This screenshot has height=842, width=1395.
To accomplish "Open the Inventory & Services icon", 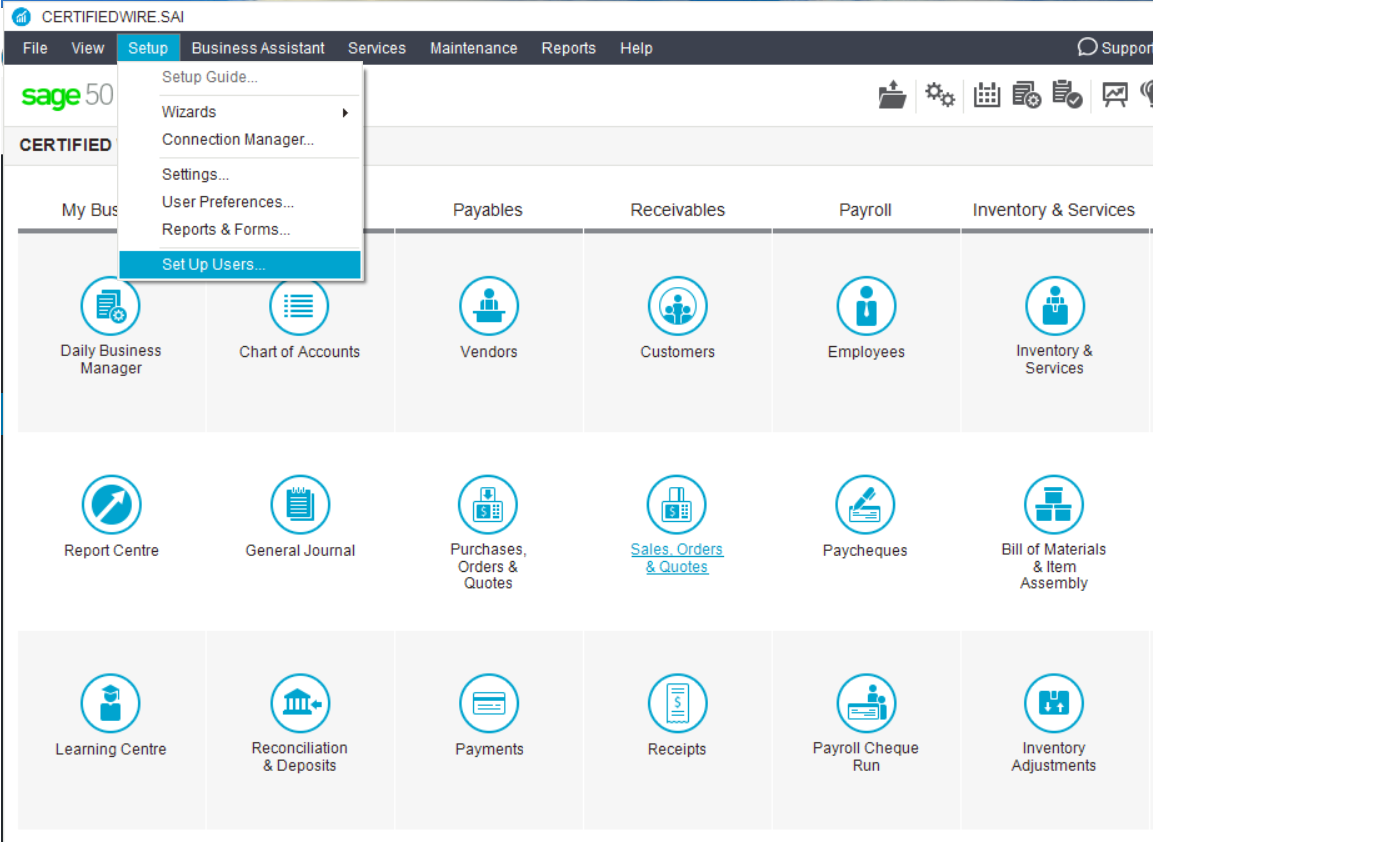I will pyautogui.click(x=1054, y=306).
